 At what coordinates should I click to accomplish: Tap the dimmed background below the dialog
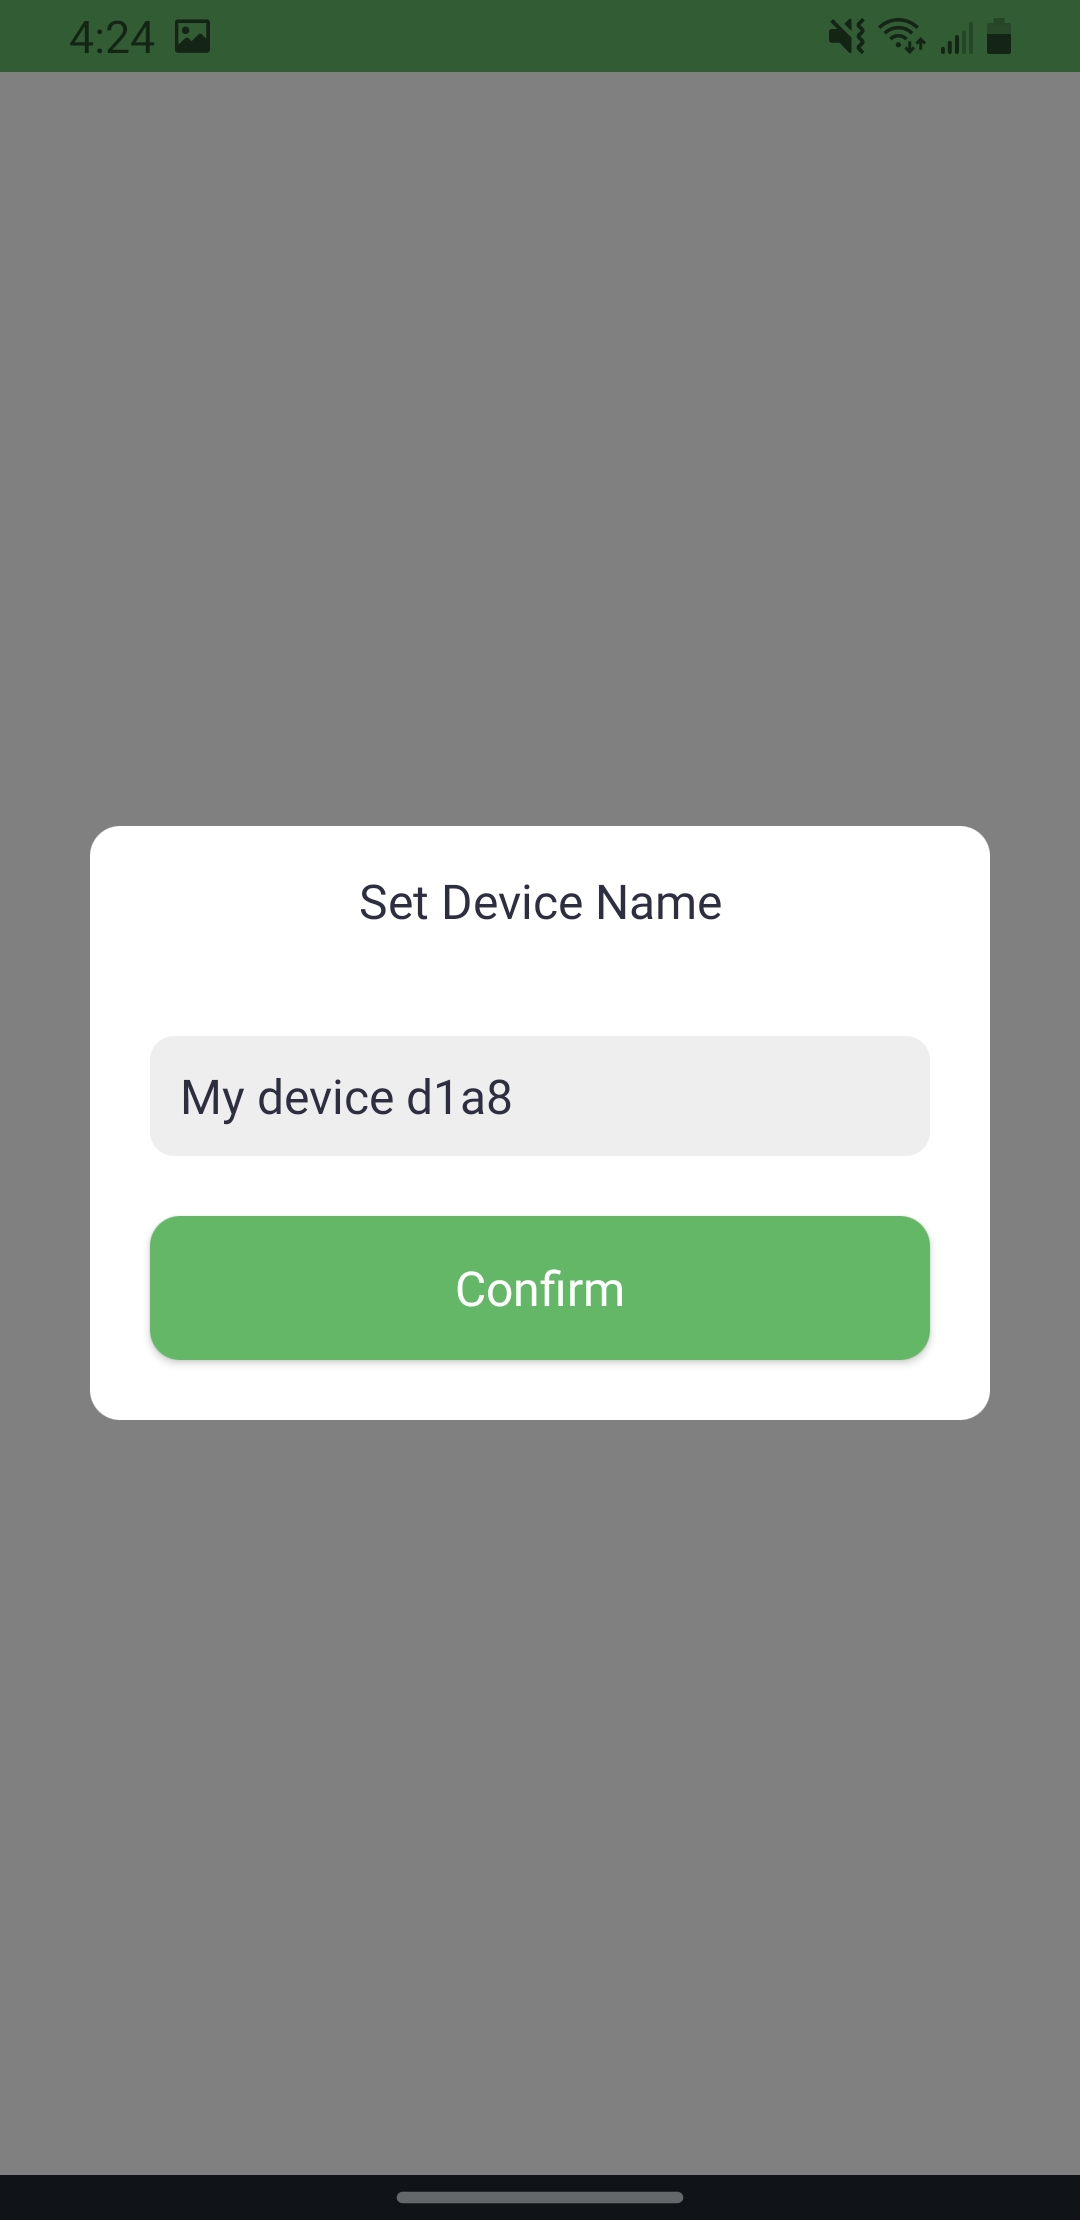click(540, 1800)
